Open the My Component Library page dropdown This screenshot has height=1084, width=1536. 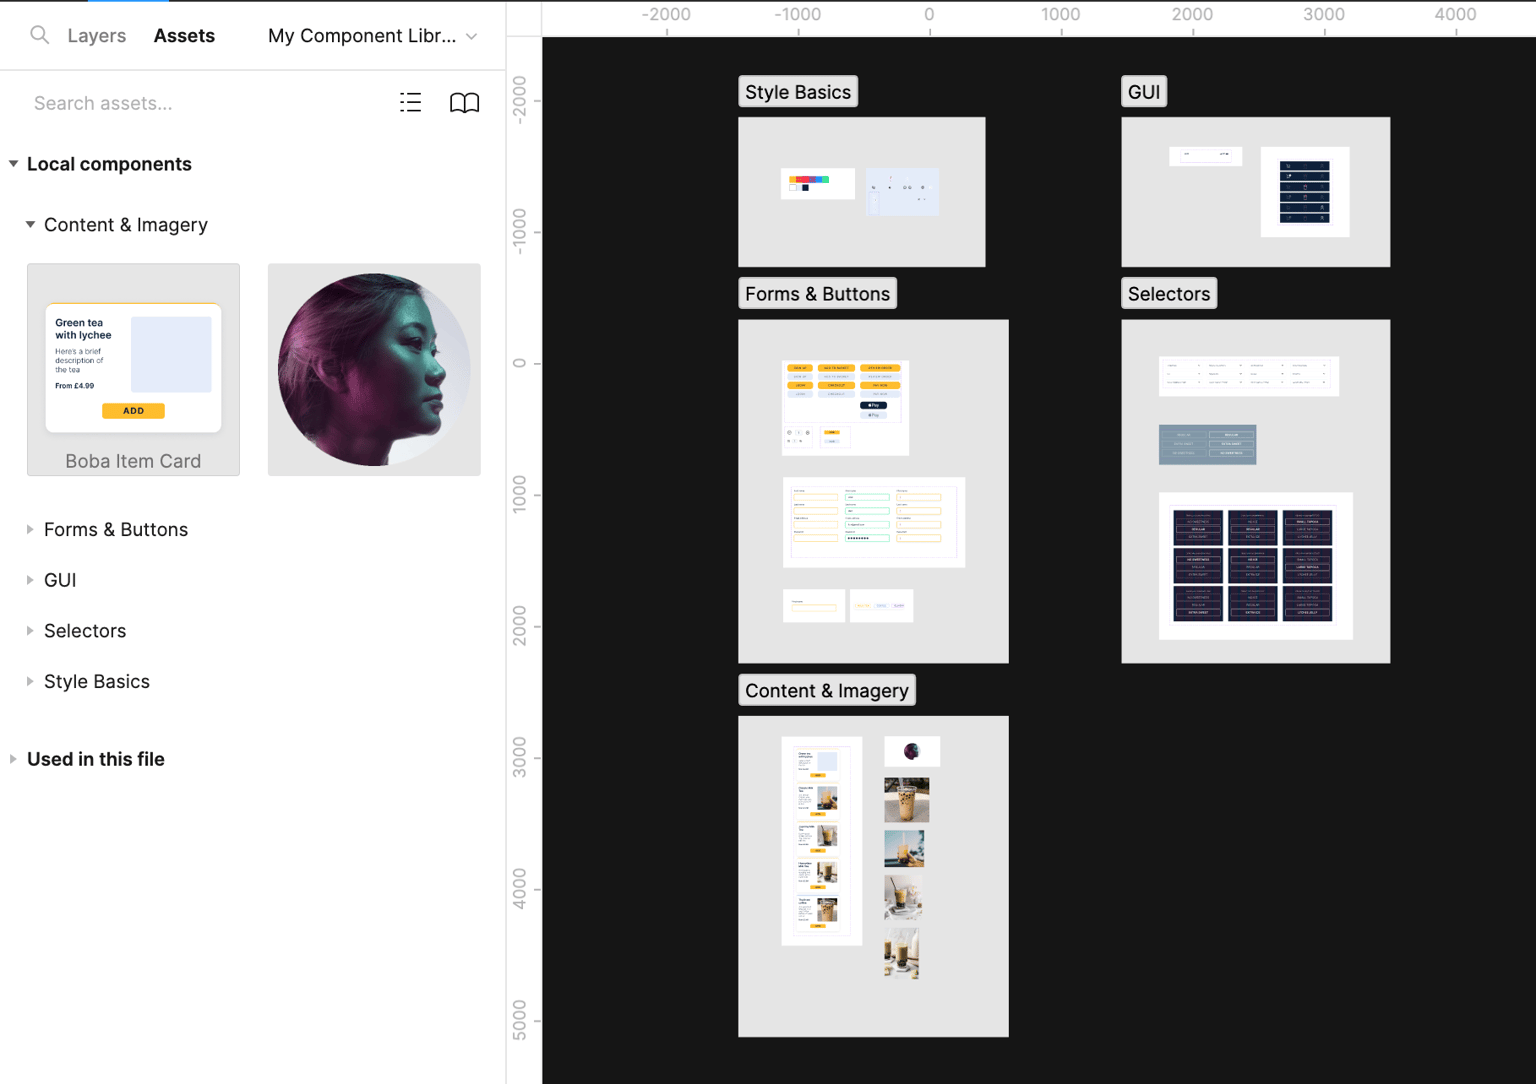(372, 35)
